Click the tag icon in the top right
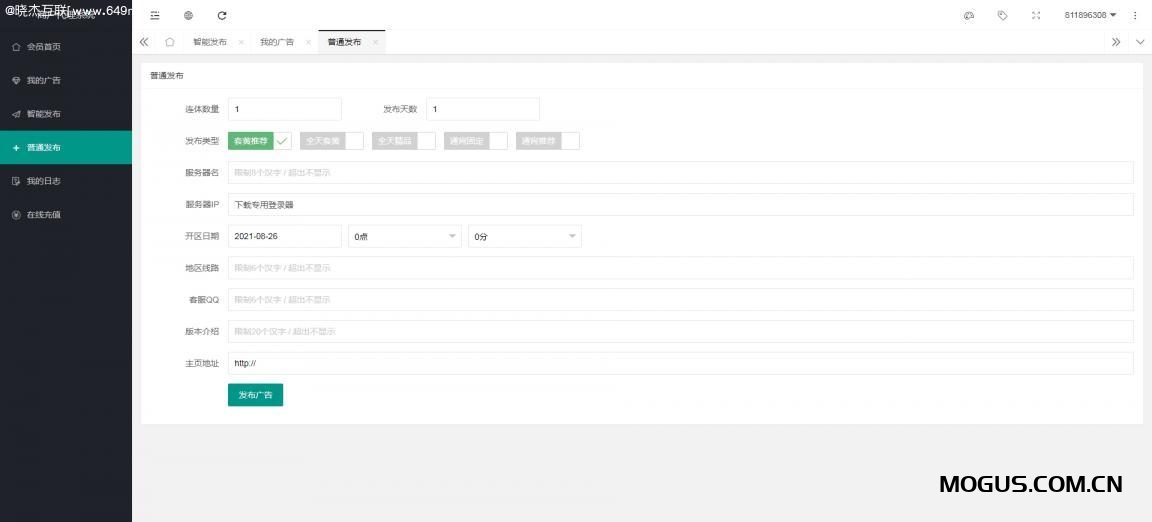Screen dimensions: 1152x522 click(x=1002, y=15)
